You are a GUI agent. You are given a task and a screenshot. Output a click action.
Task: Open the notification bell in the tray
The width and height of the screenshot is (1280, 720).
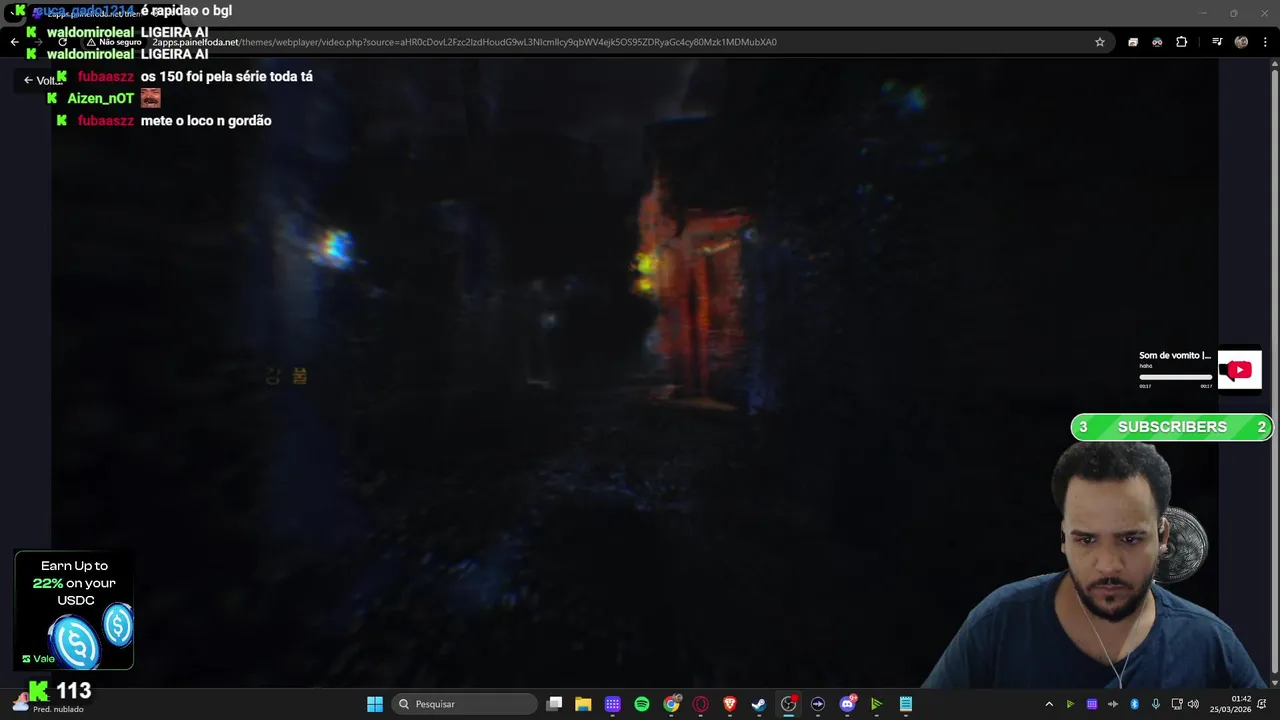click(x=1264, y=704)
